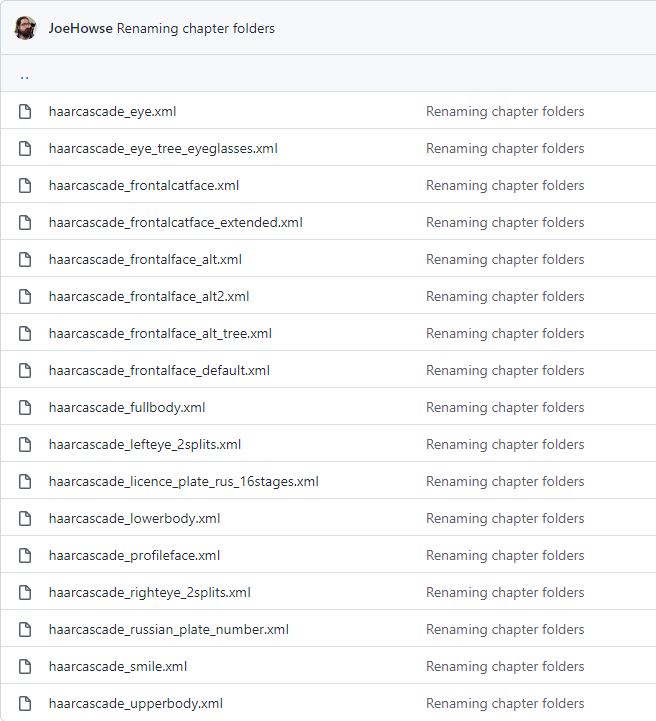The width and height of the screenshot is (656, 721).
Task: Open commit message in haarcascade_frontalface_alt_tree.xml row
Action: (505, 333)
